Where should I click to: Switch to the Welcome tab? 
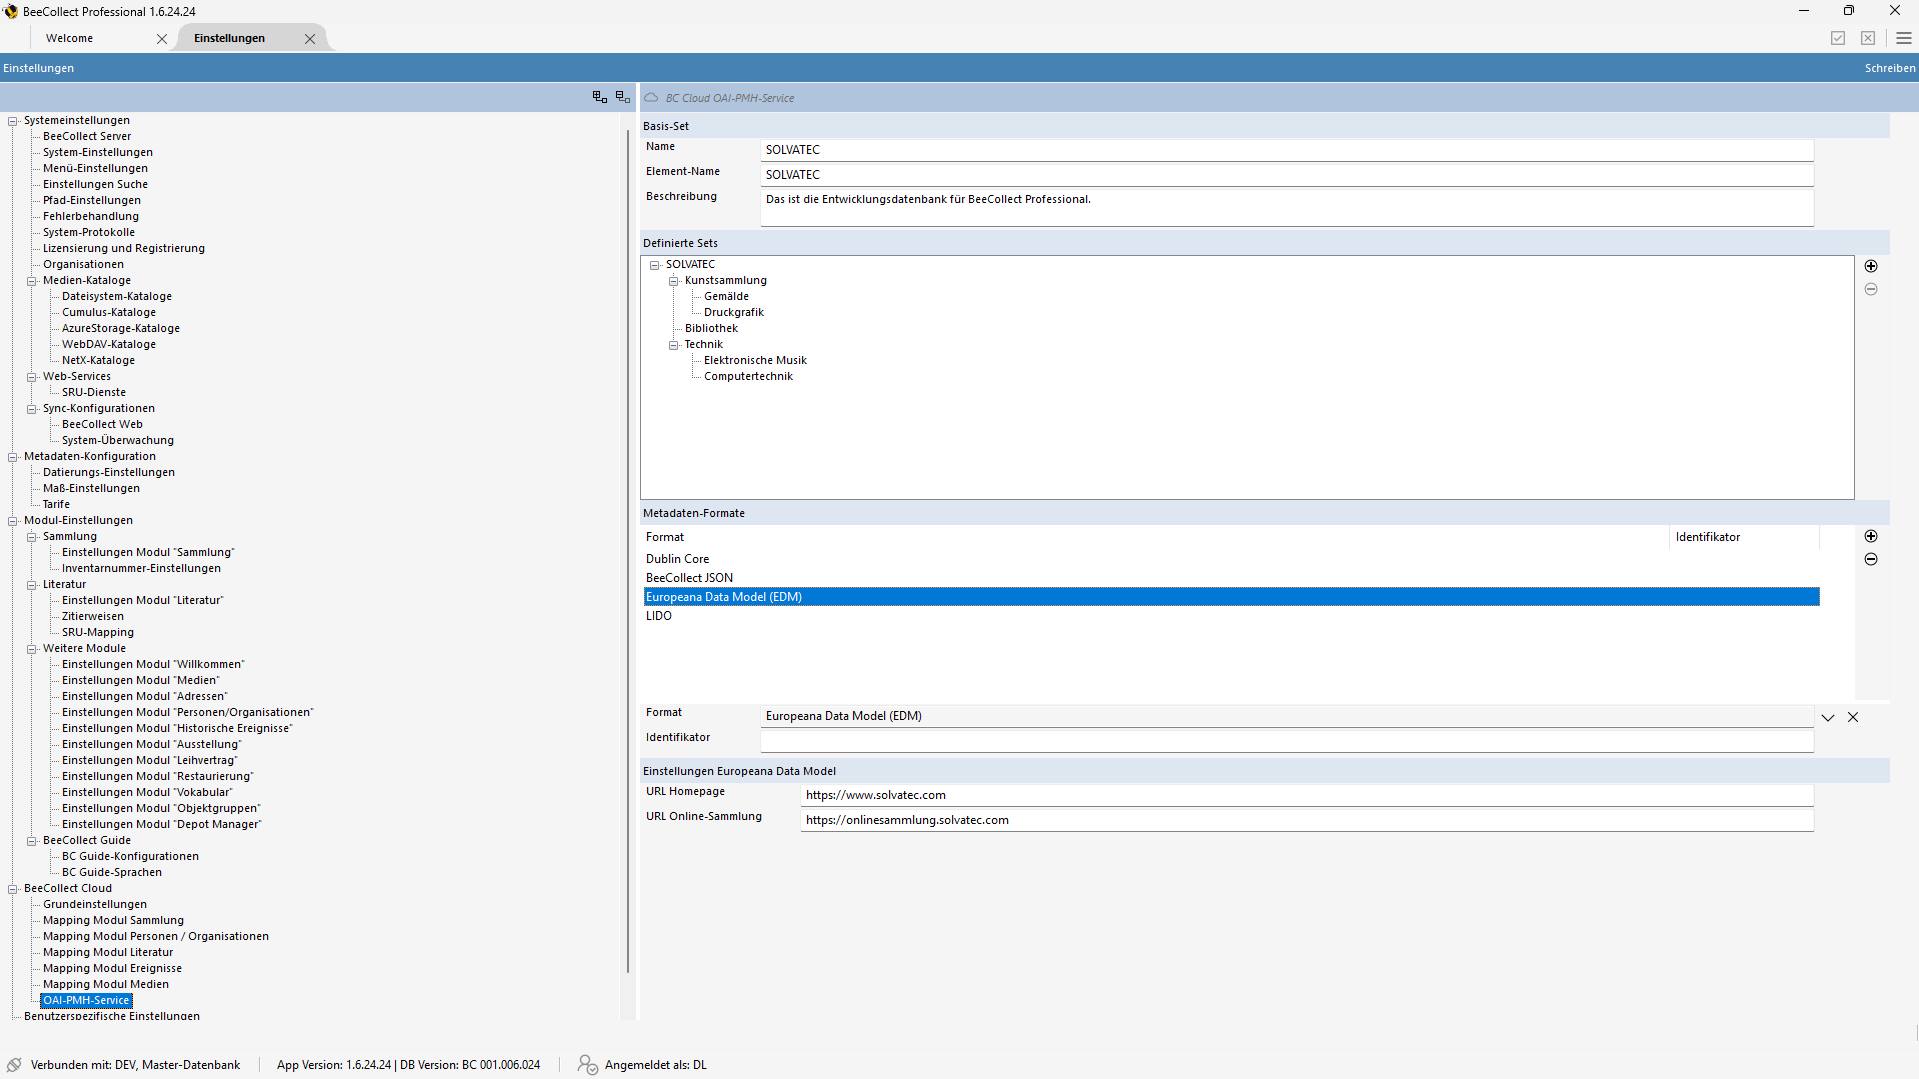[70, 38]
